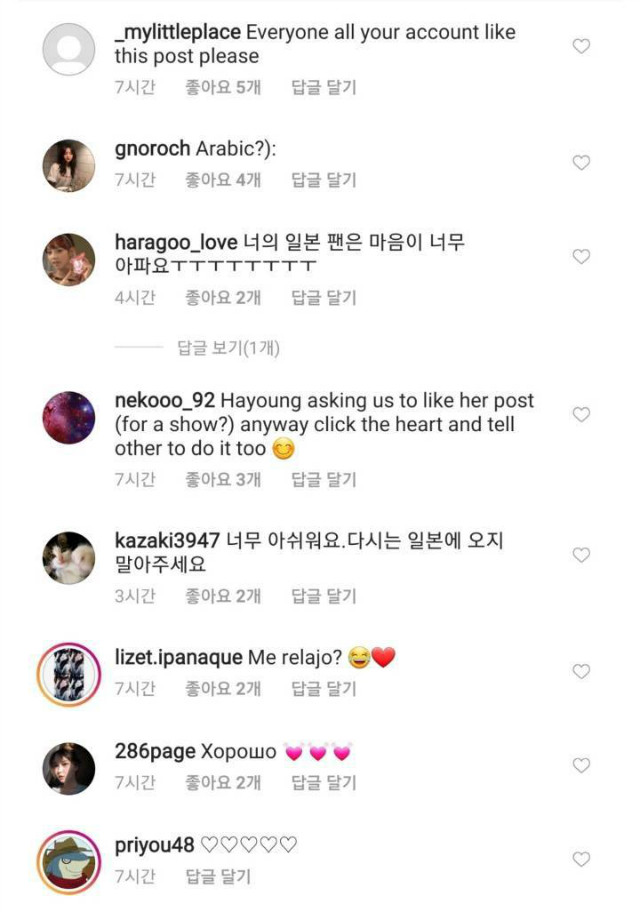View the 5 likes on _mylittleplace's comment
This screenshot has width=640, height=912.
point(222,88)
